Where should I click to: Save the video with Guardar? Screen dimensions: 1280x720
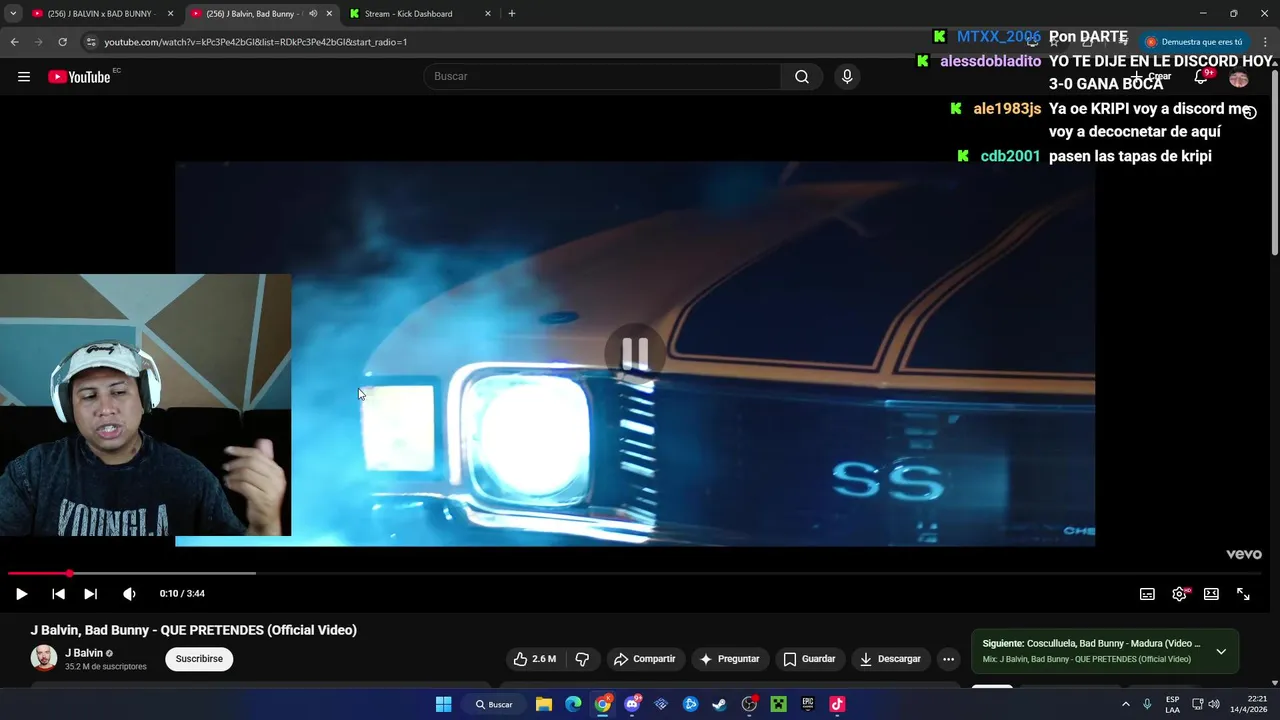click(x=809, y=659)
